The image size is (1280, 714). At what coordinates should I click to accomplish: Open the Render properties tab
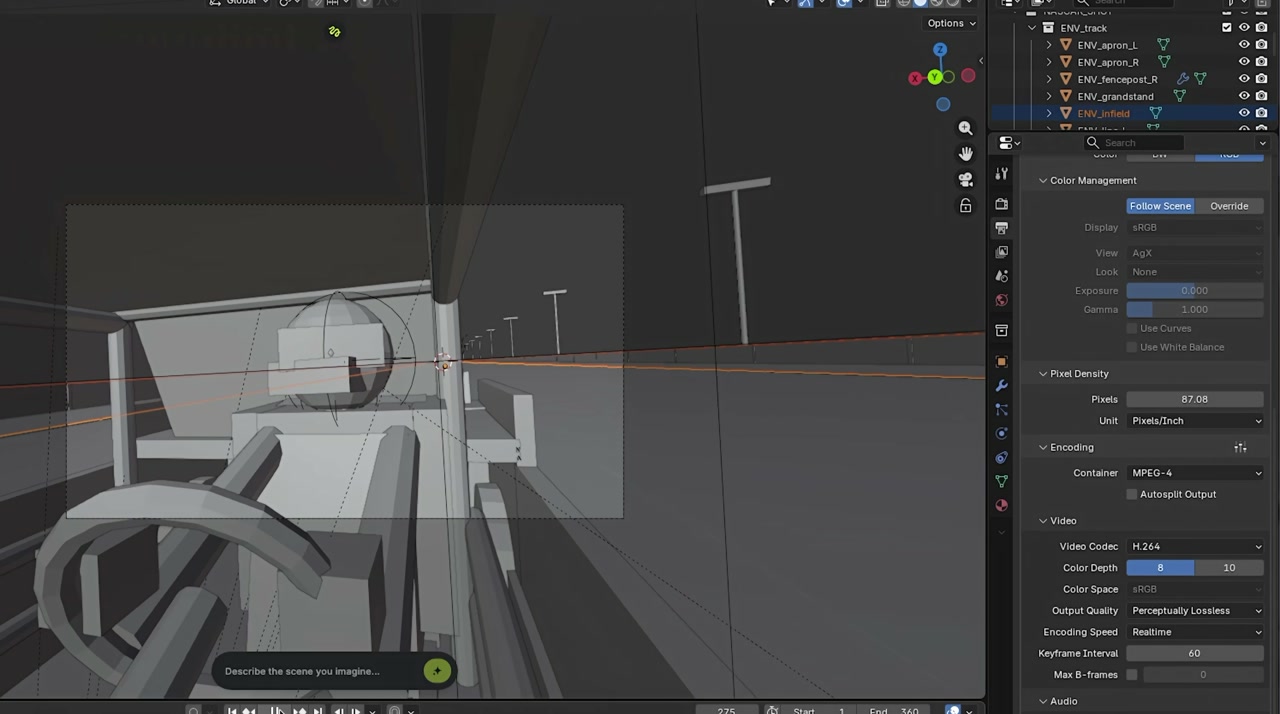click(x=1001, y=204)
